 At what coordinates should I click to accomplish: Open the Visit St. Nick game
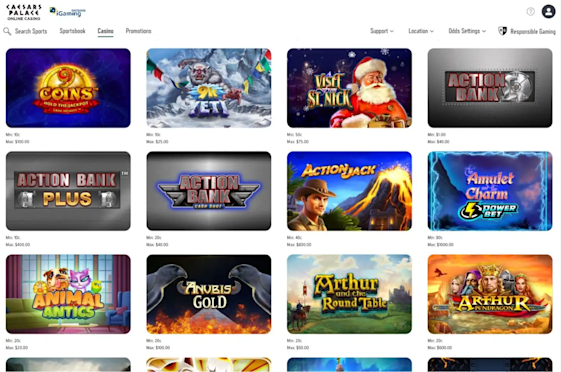point(349,88)
